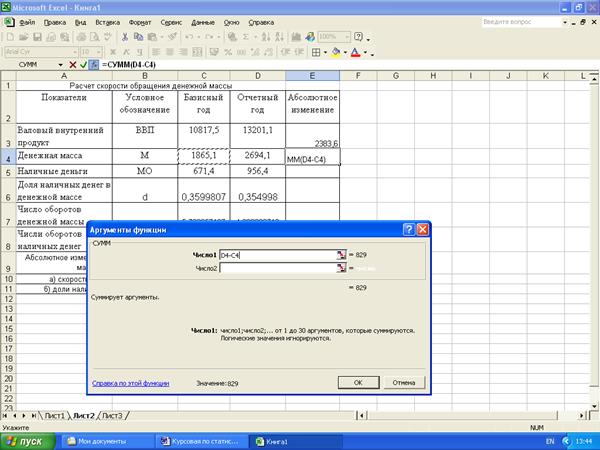Viewport: 600px width, 450px height.
Task: Click the cancel (X) formula entry icon
Action: pos(72,65)
